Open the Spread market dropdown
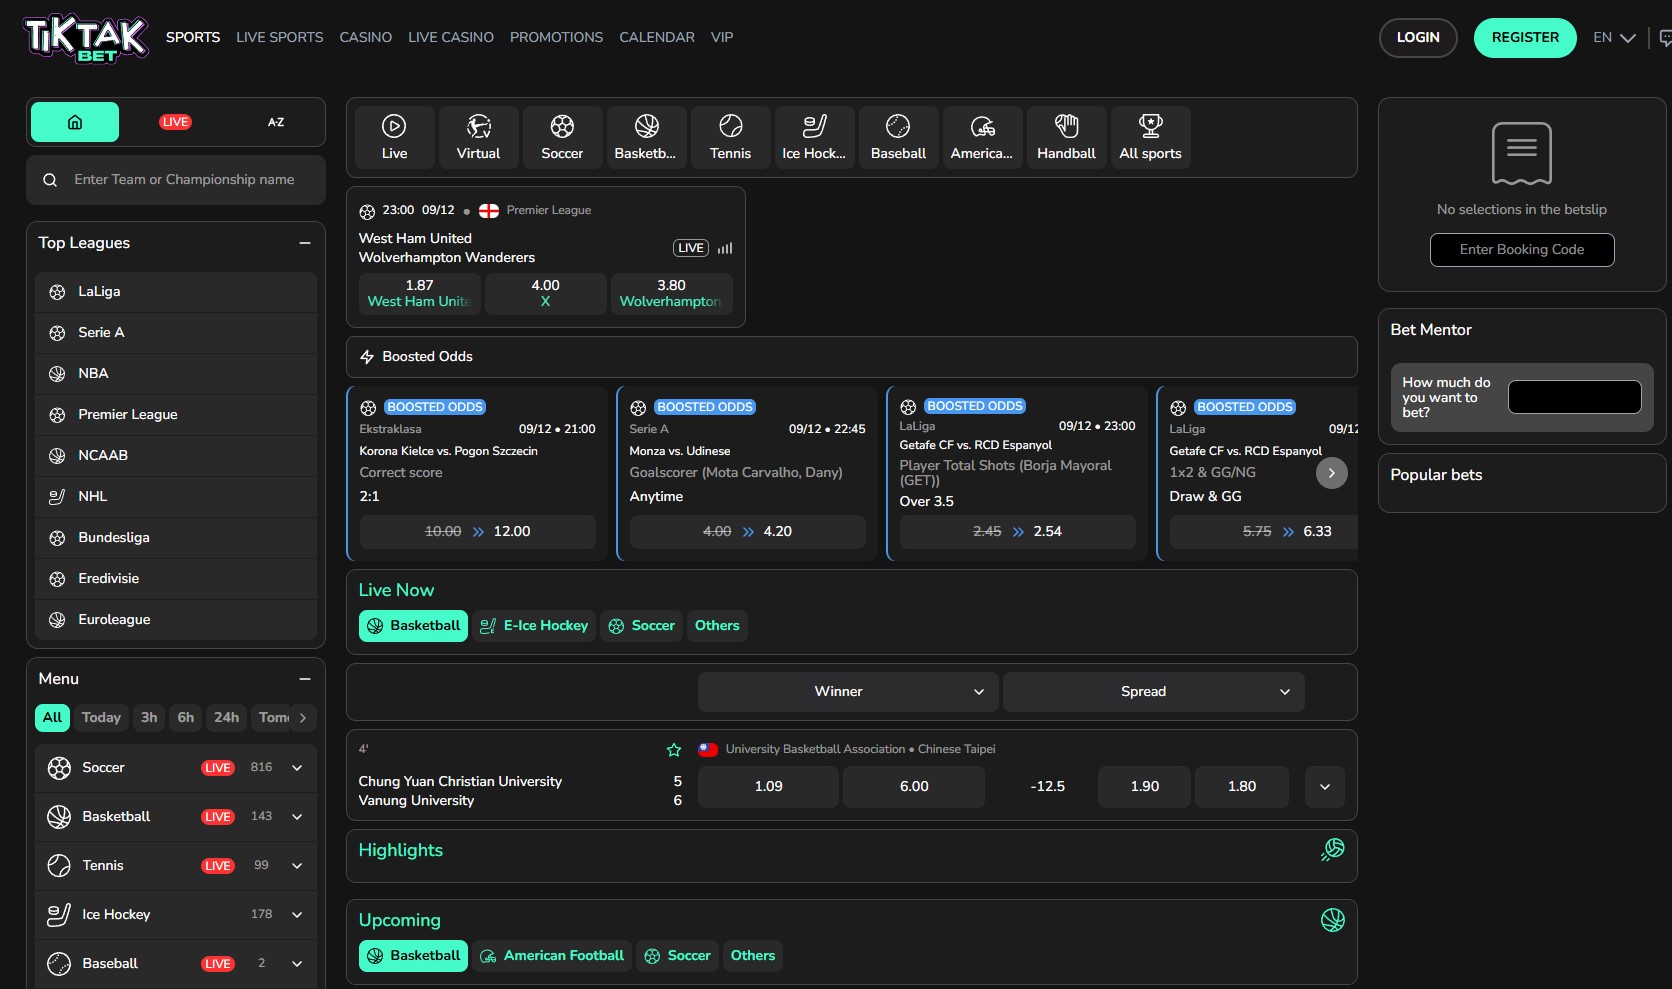Viewport: 1672px width, 989px height. coord(1153,692)
